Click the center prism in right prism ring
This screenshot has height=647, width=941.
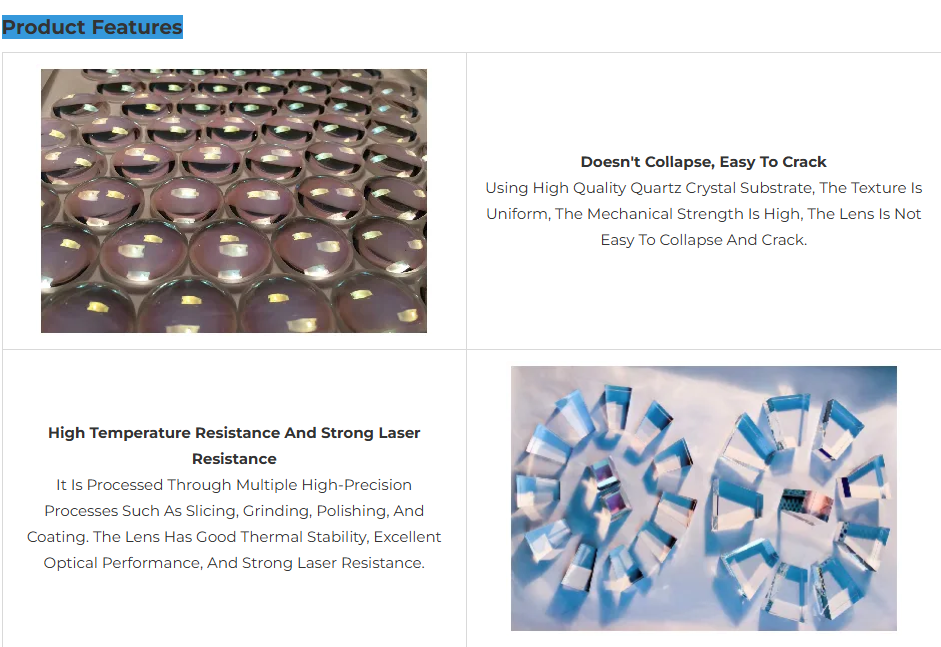tap(806, 504)
